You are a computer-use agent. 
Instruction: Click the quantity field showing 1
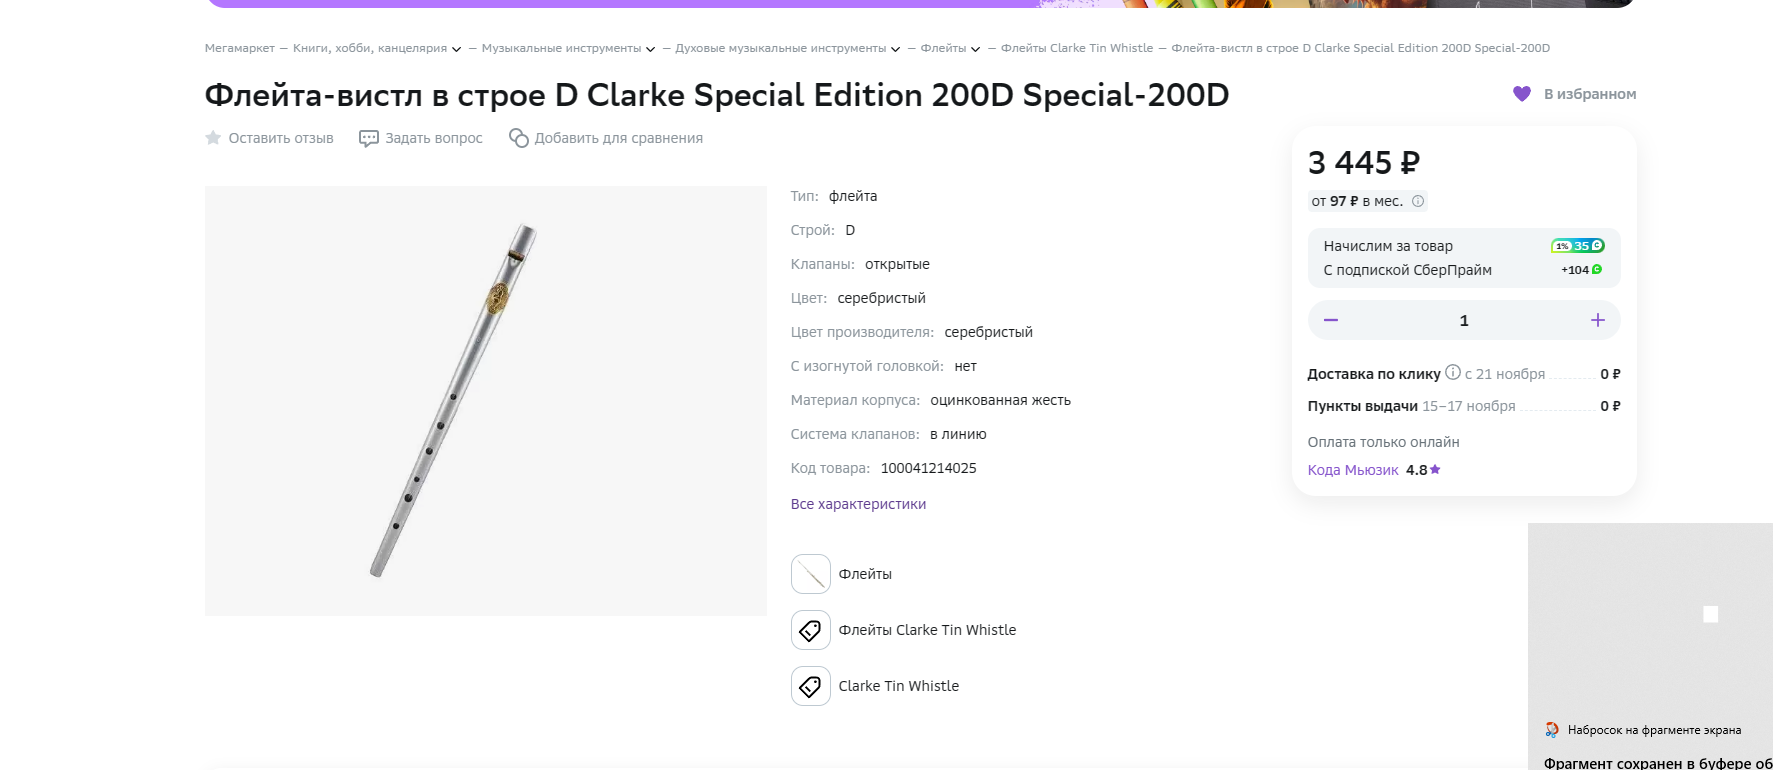(1464, 320)
